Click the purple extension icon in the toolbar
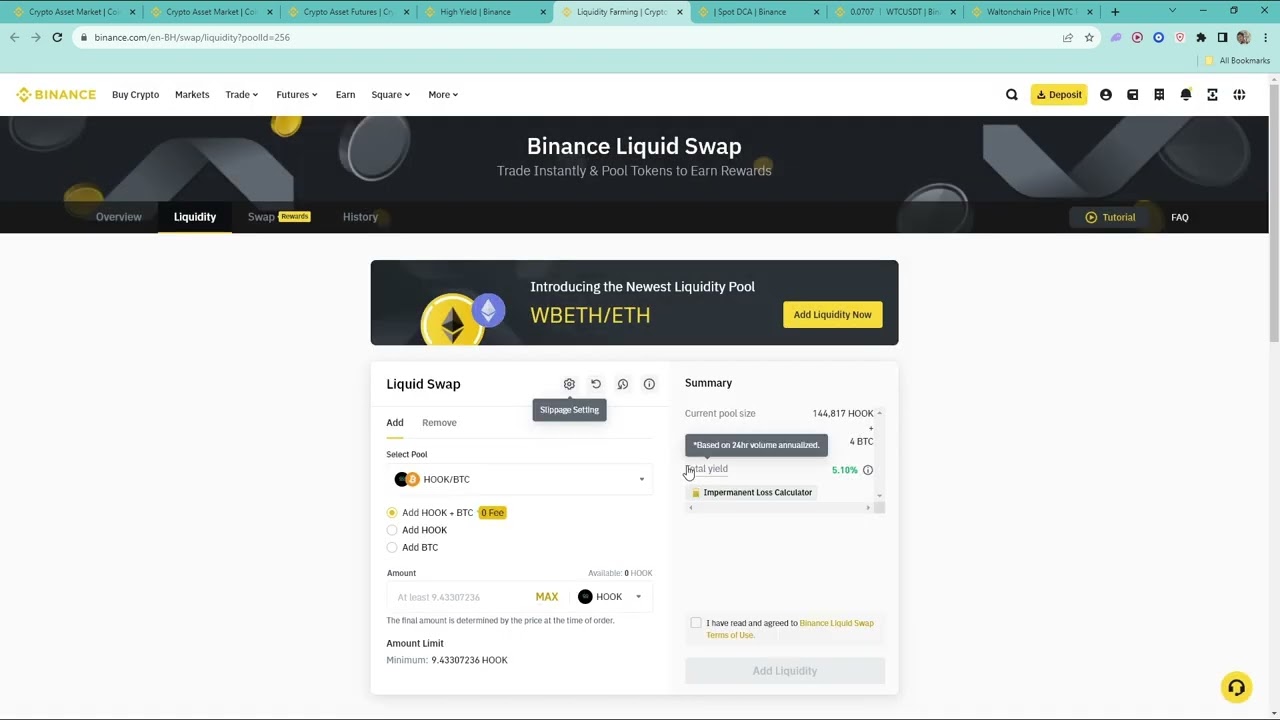Screen dimensions: 1280x720 click(x=1116, y=37)
